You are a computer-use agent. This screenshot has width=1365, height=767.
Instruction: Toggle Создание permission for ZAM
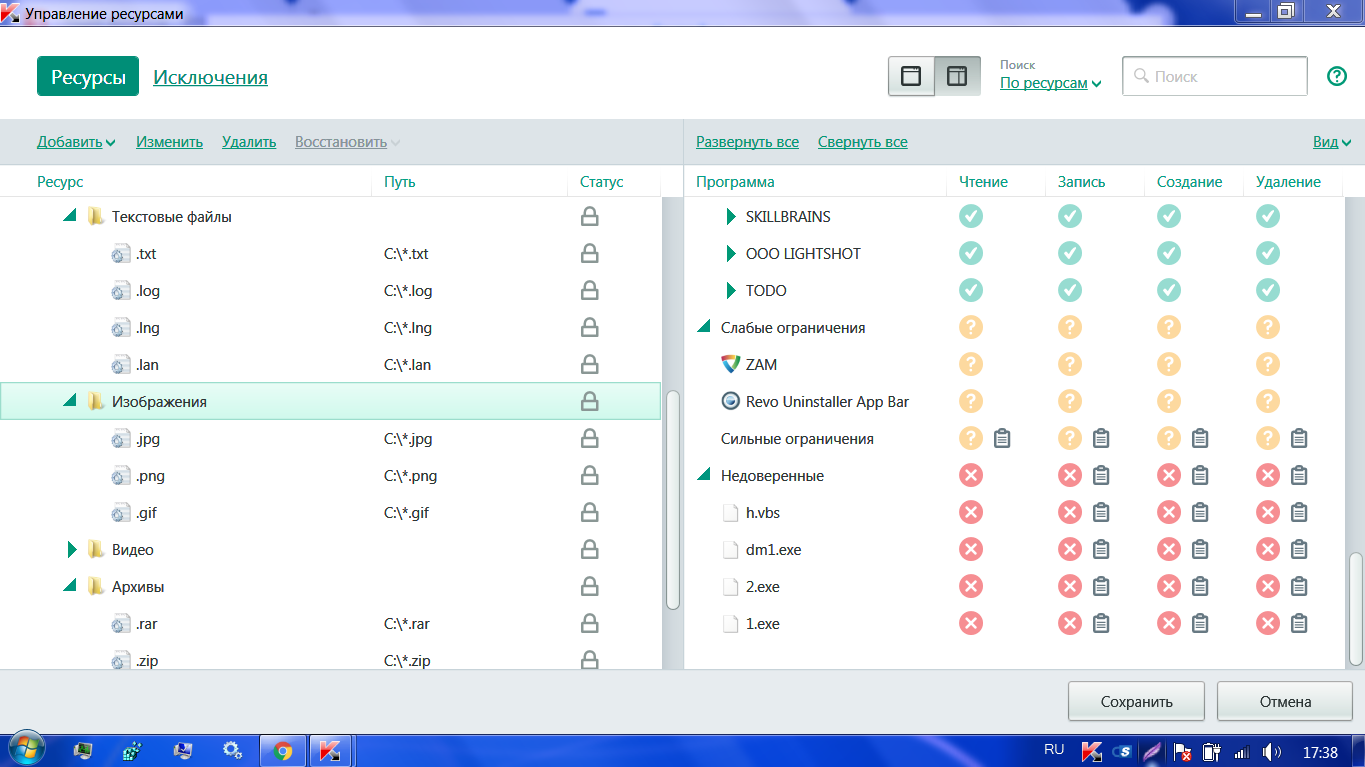click(x=1169, y=364)
